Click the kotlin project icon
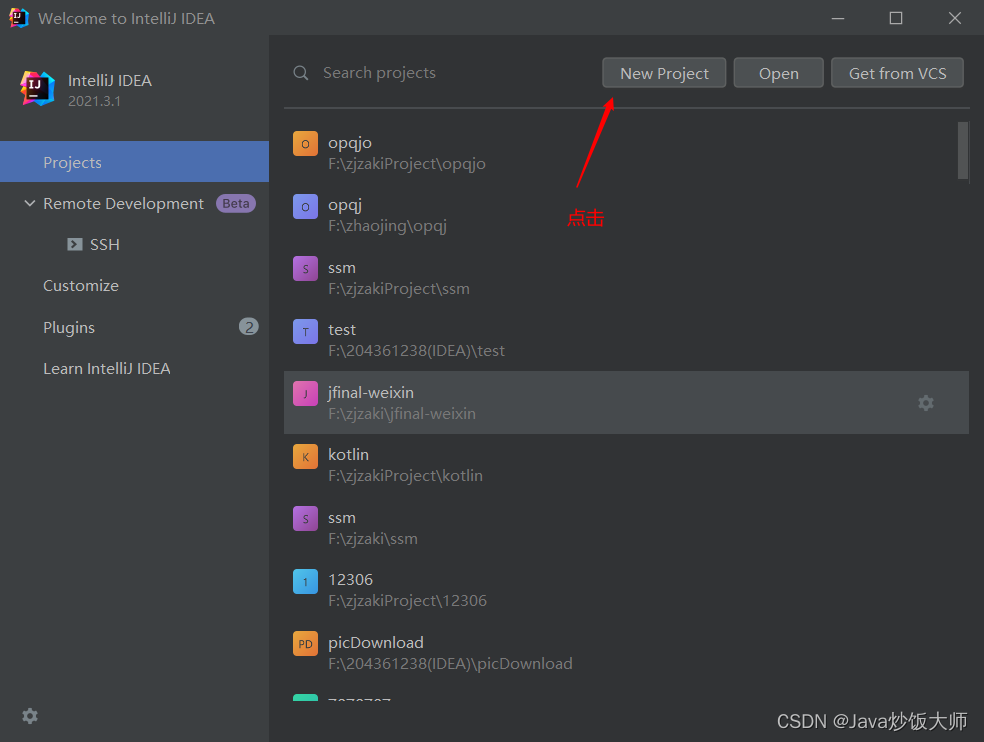The image size is (984, 742). pyautogui.click(x=305, y=456)
